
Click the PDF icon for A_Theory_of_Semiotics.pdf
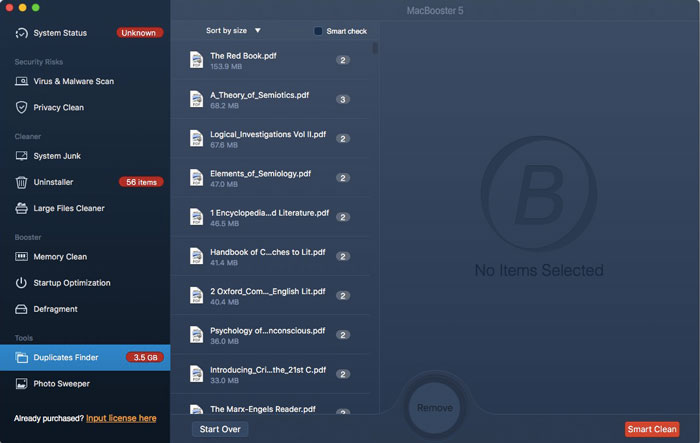[196, 99]
